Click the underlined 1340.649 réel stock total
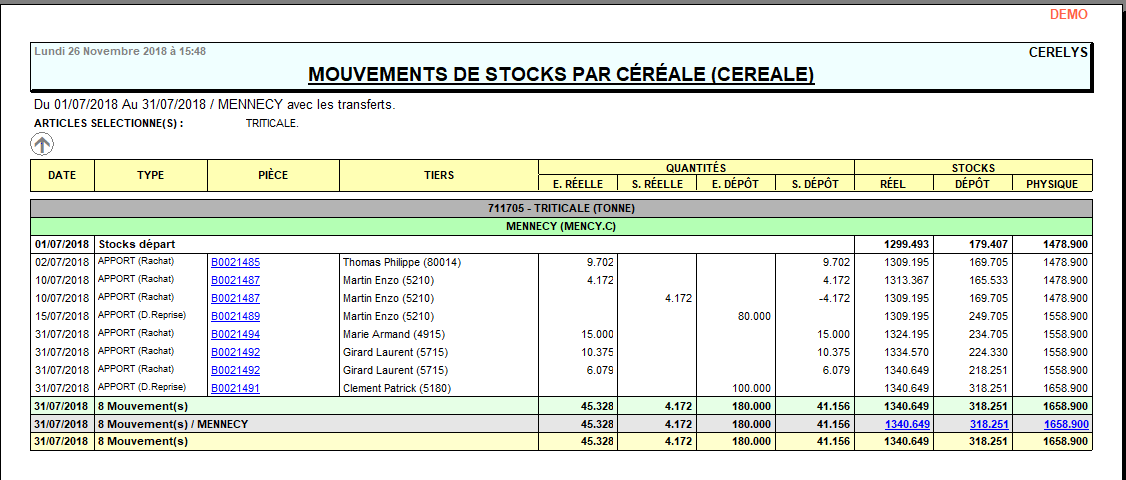Viewport: 1126px width, 480px height. (906, 424)
